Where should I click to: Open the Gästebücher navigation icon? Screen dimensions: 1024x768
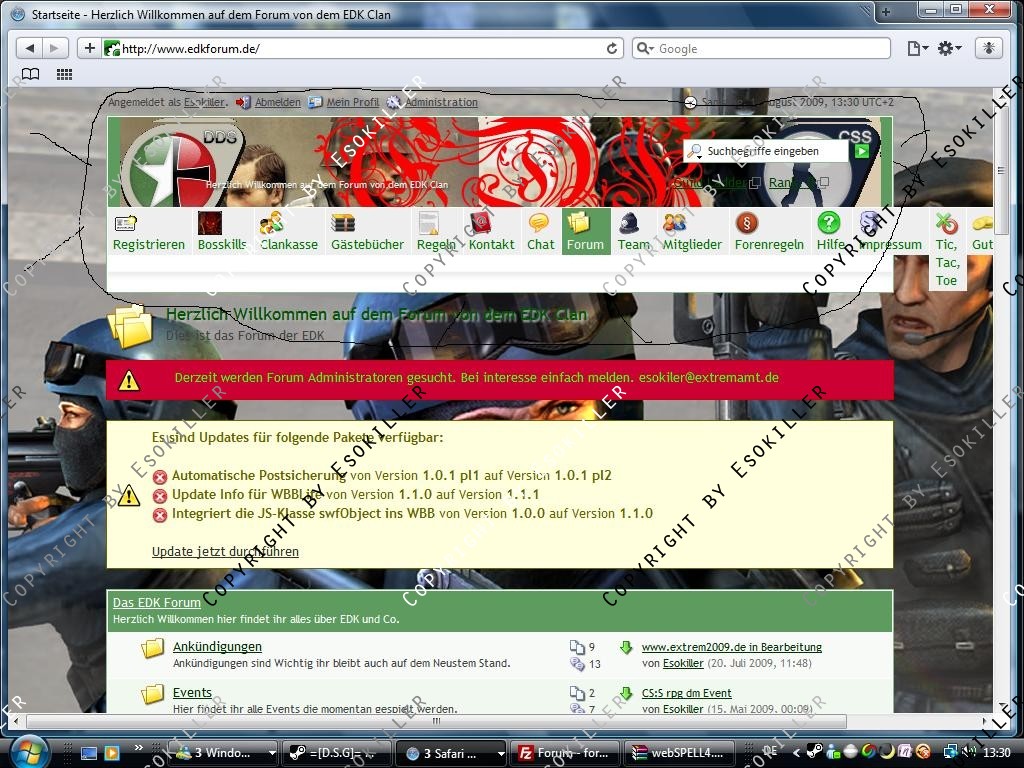click(x=343, y=223)
